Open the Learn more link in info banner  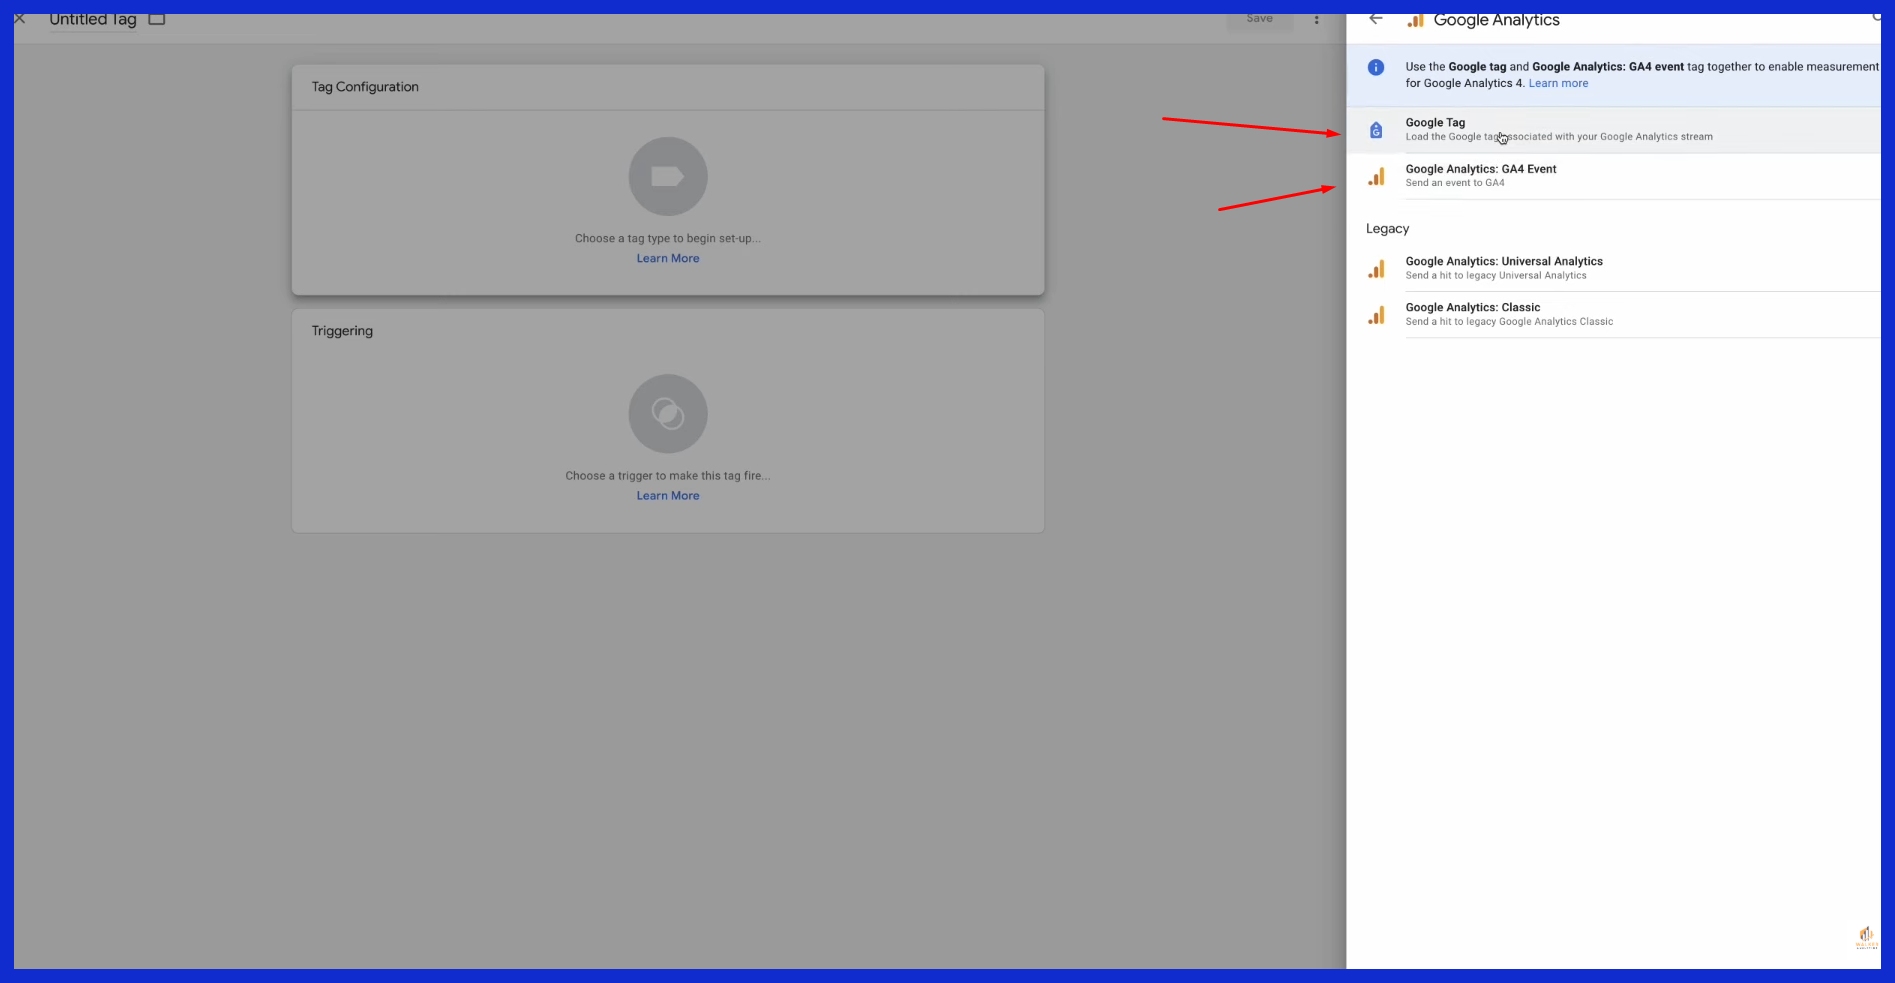(x=1558, y=83)
